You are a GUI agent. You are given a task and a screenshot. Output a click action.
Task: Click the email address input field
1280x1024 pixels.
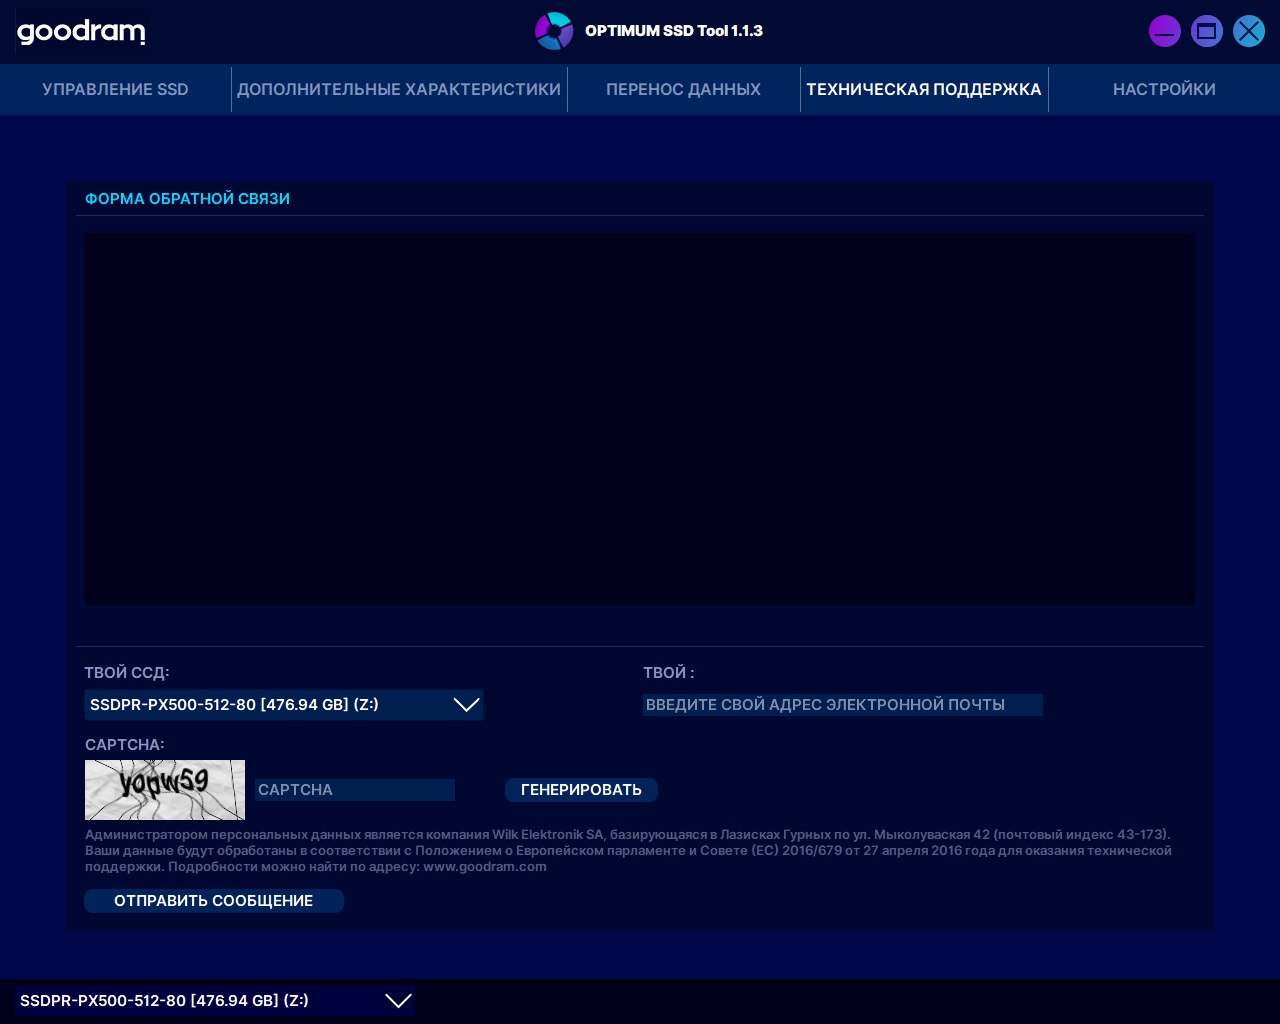click(x=843, y=705)
